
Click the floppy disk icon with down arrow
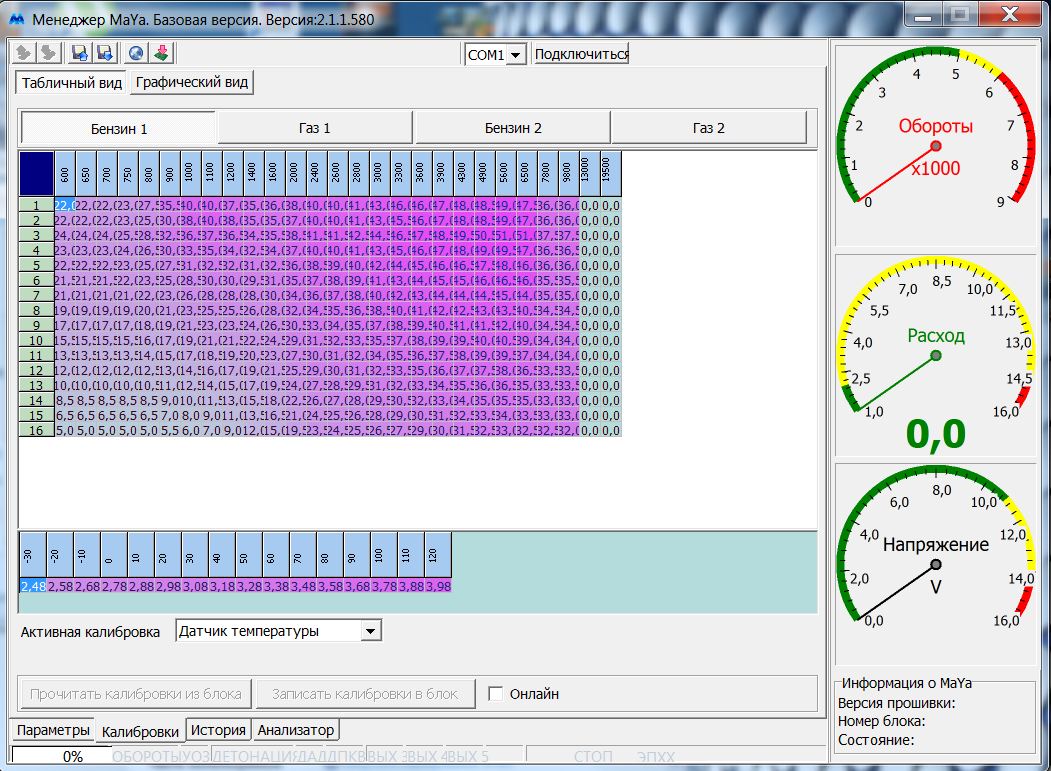click(x=103, y=53)
